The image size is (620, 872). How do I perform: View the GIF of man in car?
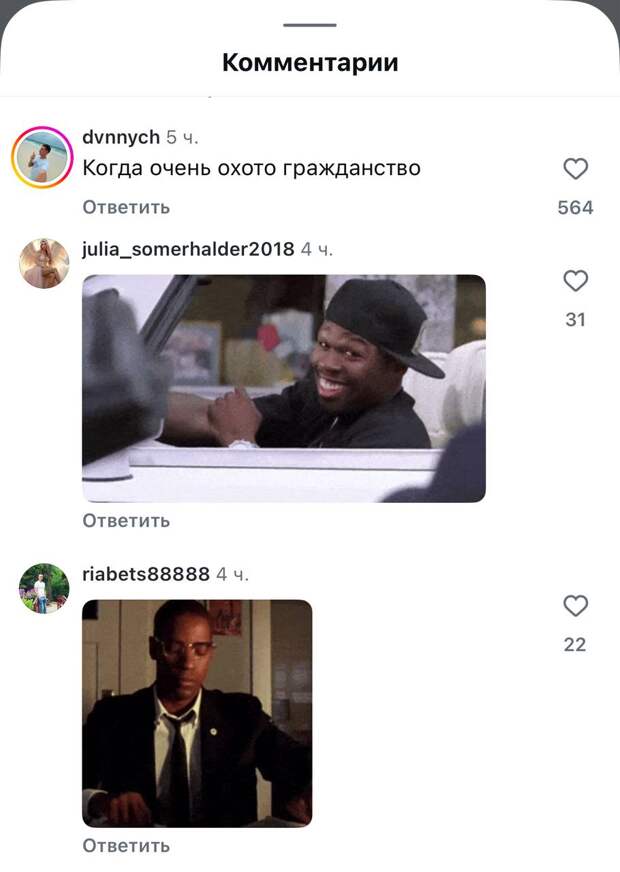[284, 389]
